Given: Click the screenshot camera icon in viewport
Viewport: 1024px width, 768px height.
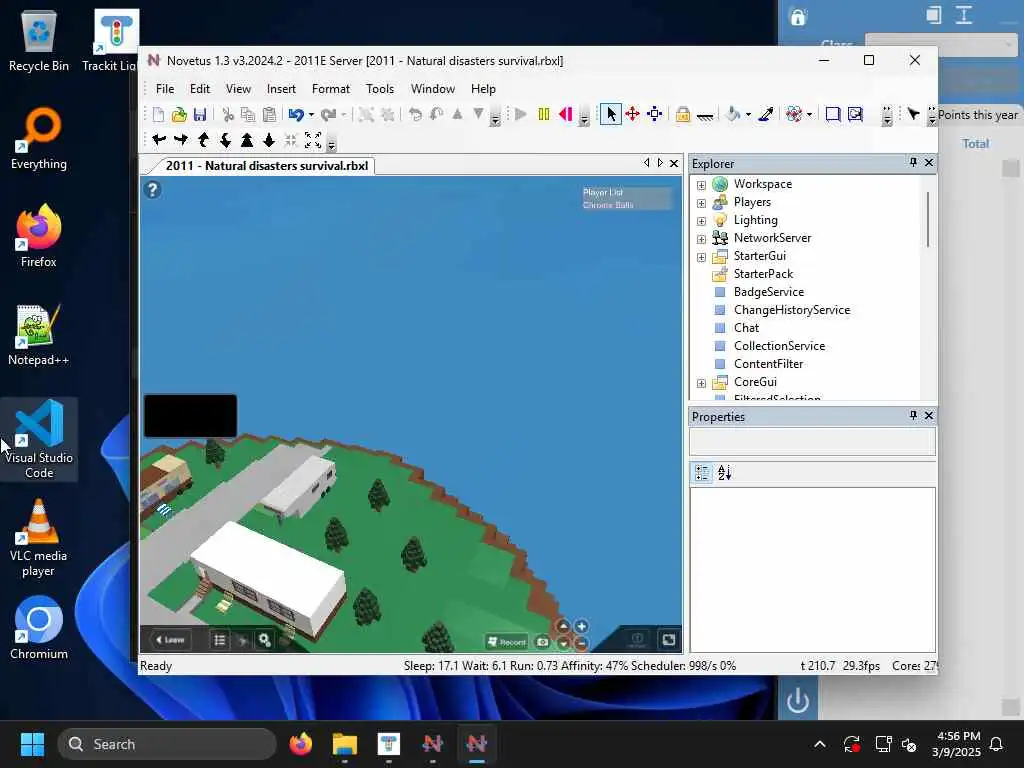Looking at the screenshot, I should tap(543, 642).
